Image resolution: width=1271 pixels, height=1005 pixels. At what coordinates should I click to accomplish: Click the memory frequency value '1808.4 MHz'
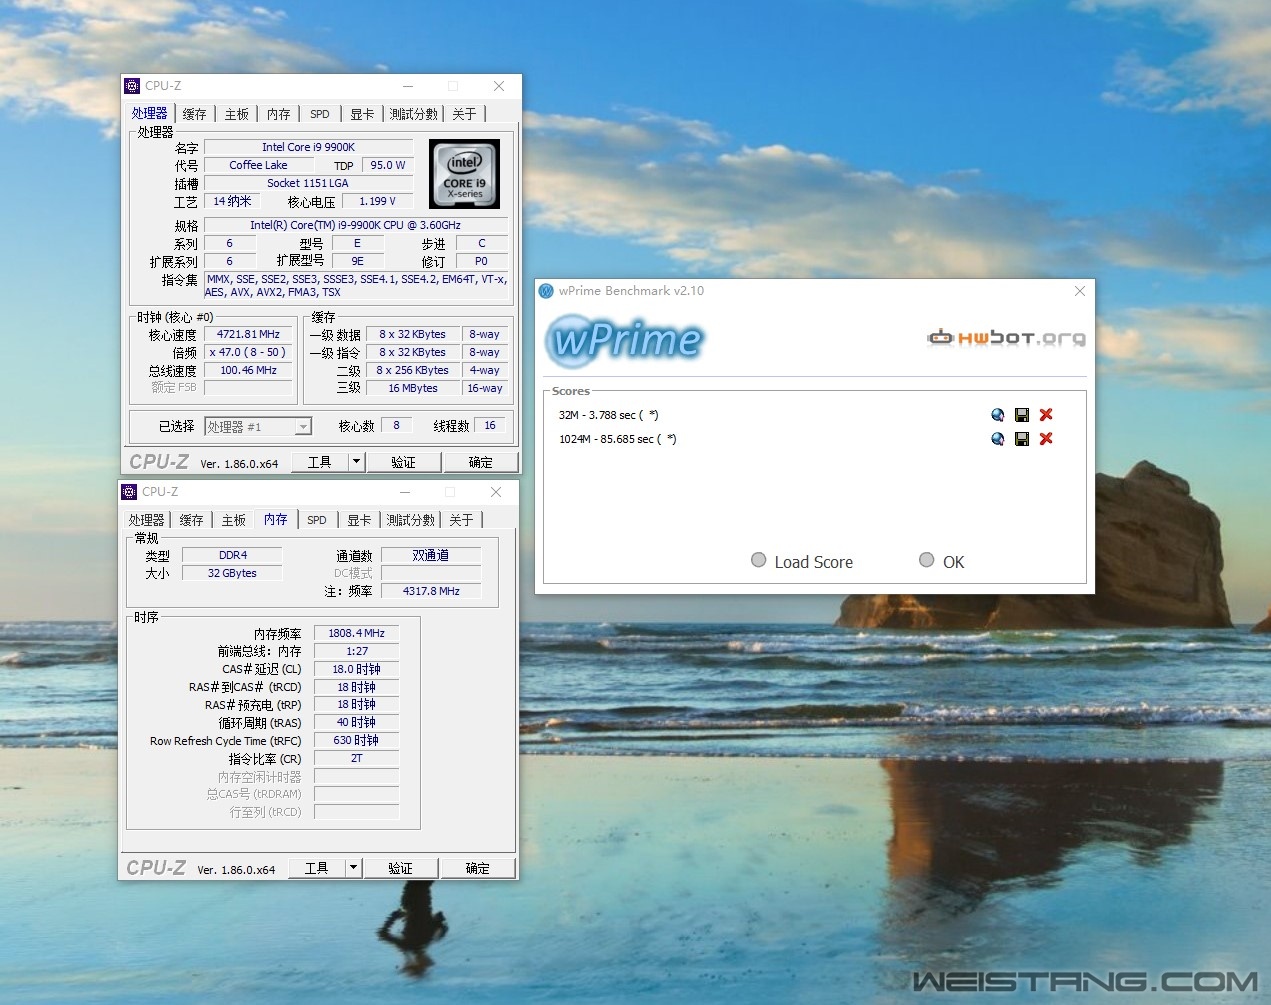click(x=357, y=633)
